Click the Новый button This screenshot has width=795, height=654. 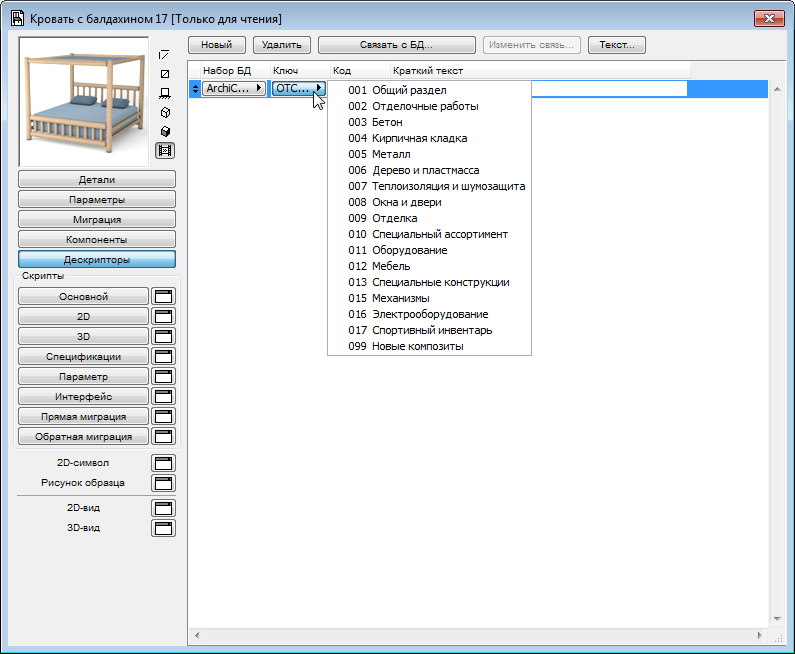tap(216, 45)
